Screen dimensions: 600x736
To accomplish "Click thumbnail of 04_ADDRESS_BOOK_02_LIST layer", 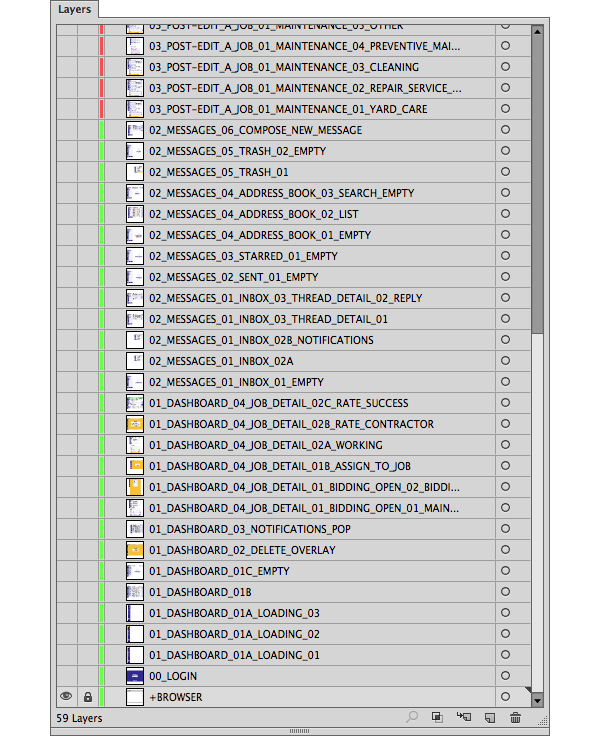I will (135, 214).
